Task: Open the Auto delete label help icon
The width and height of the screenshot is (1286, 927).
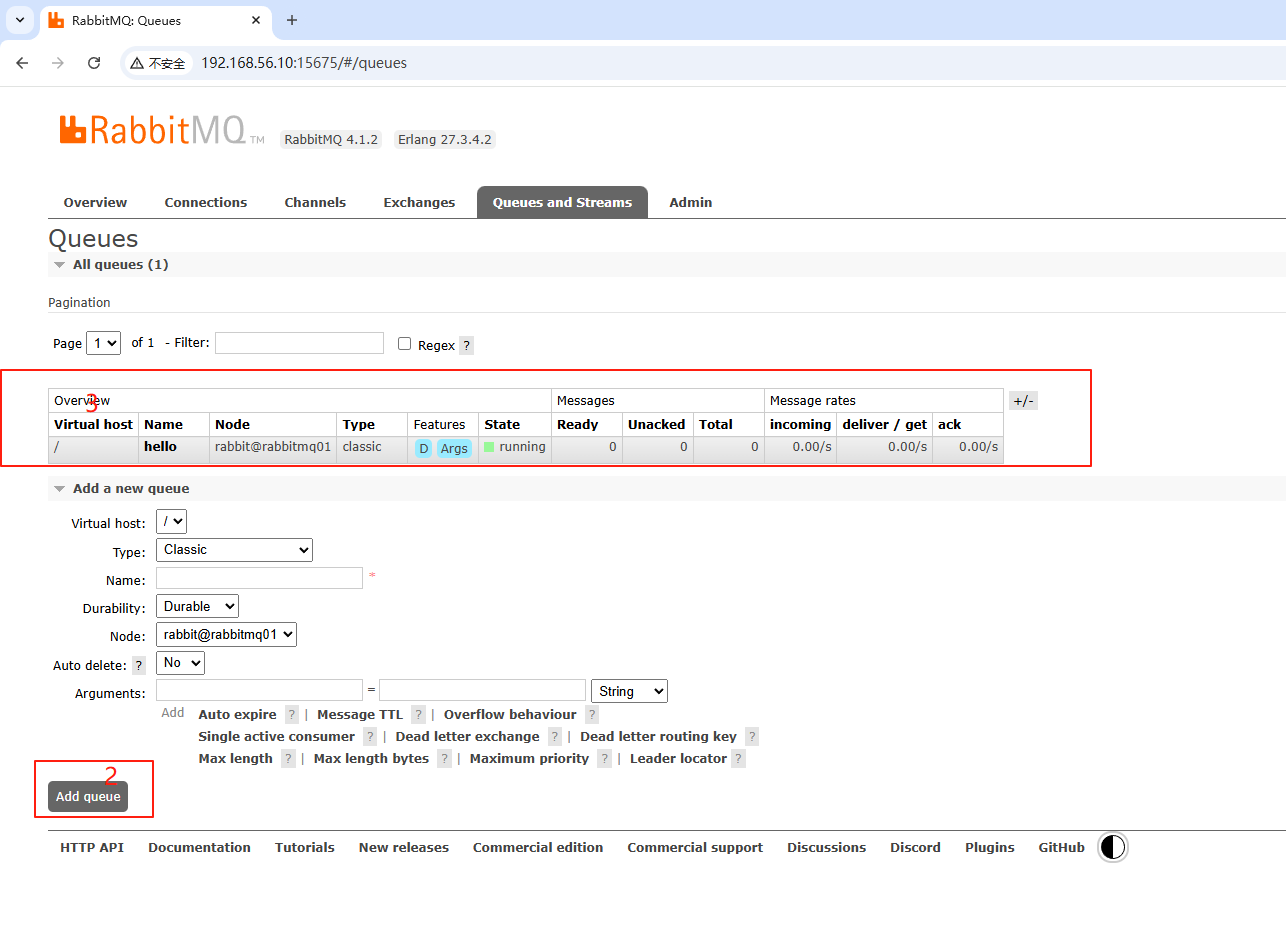Action: click(x=139, y=665)
